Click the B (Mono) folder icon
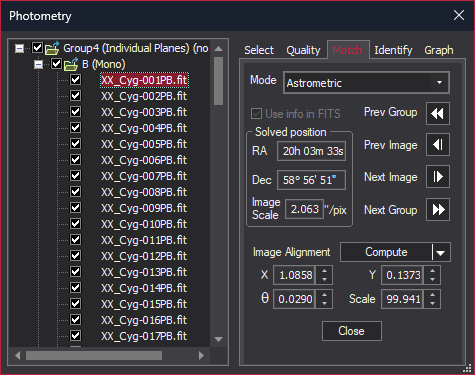 coord(71,64)
